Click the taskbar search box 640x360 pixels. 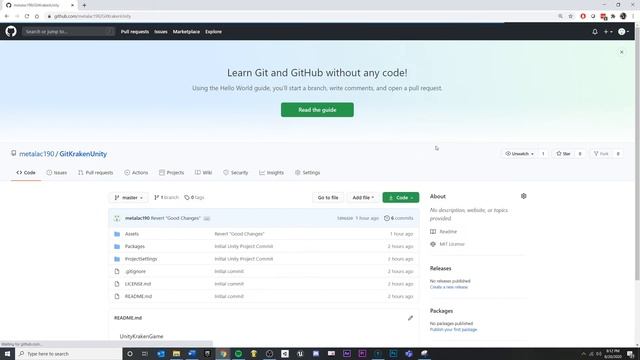pyautogui.click(x=69, y=354)
